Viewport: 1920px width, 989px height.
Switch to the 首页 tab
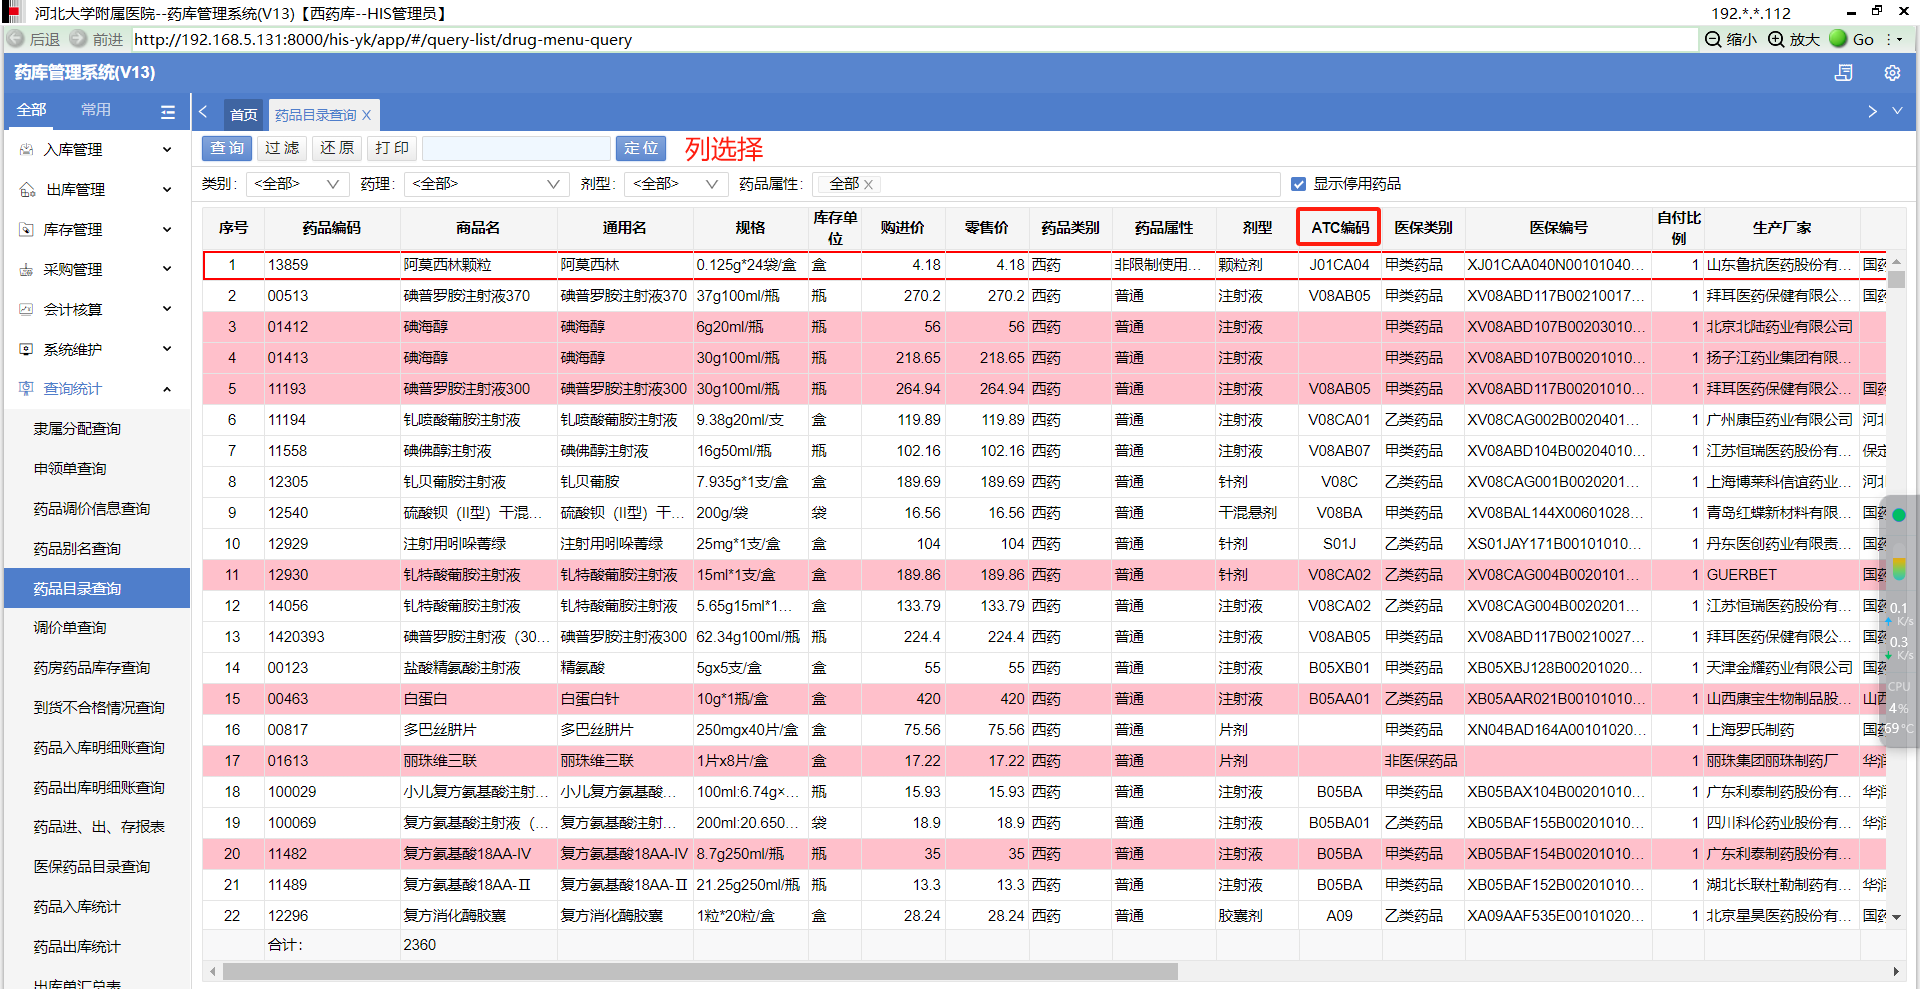point(243,115)
